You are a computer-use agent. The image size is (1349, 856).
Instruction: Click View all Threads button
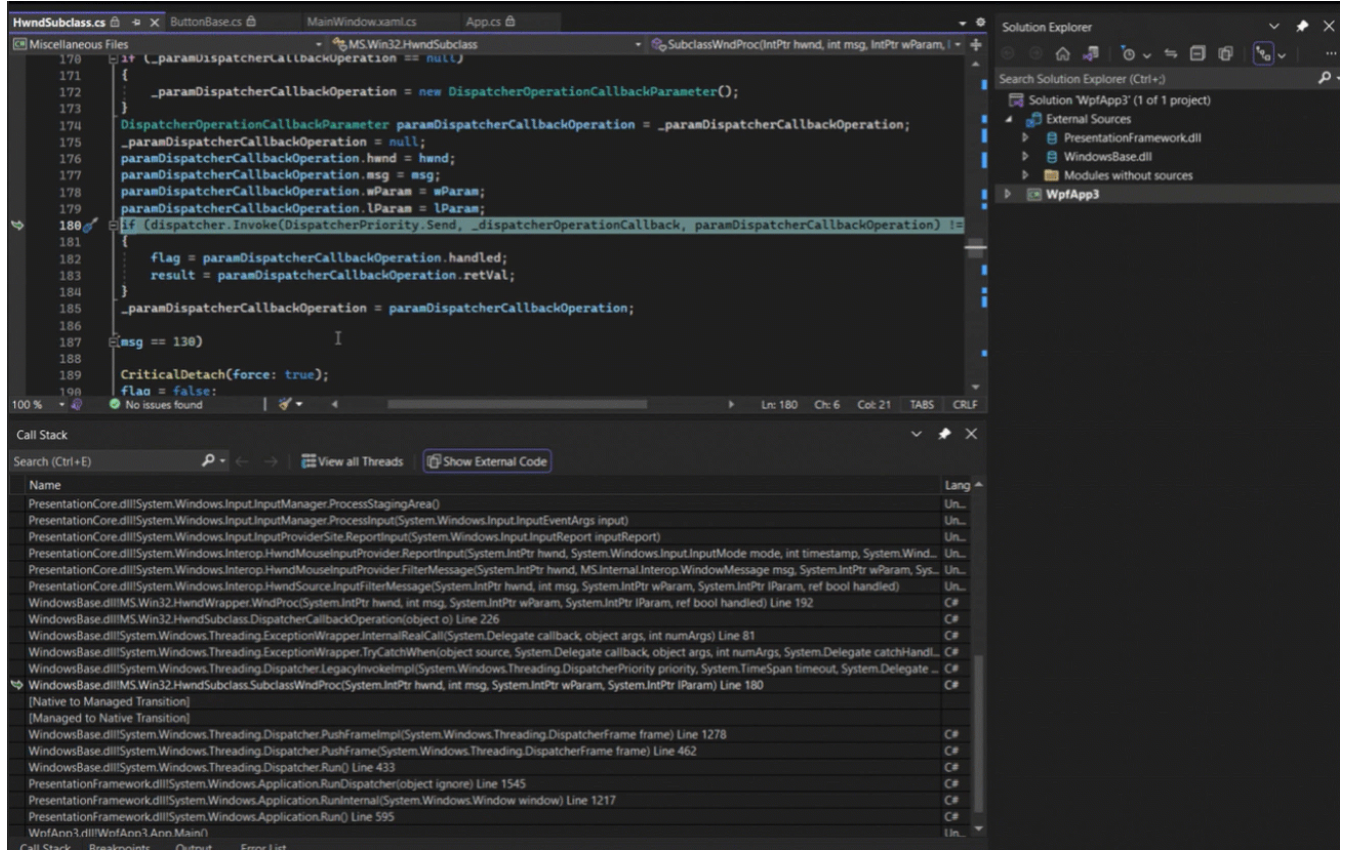[x=352, y=461]
